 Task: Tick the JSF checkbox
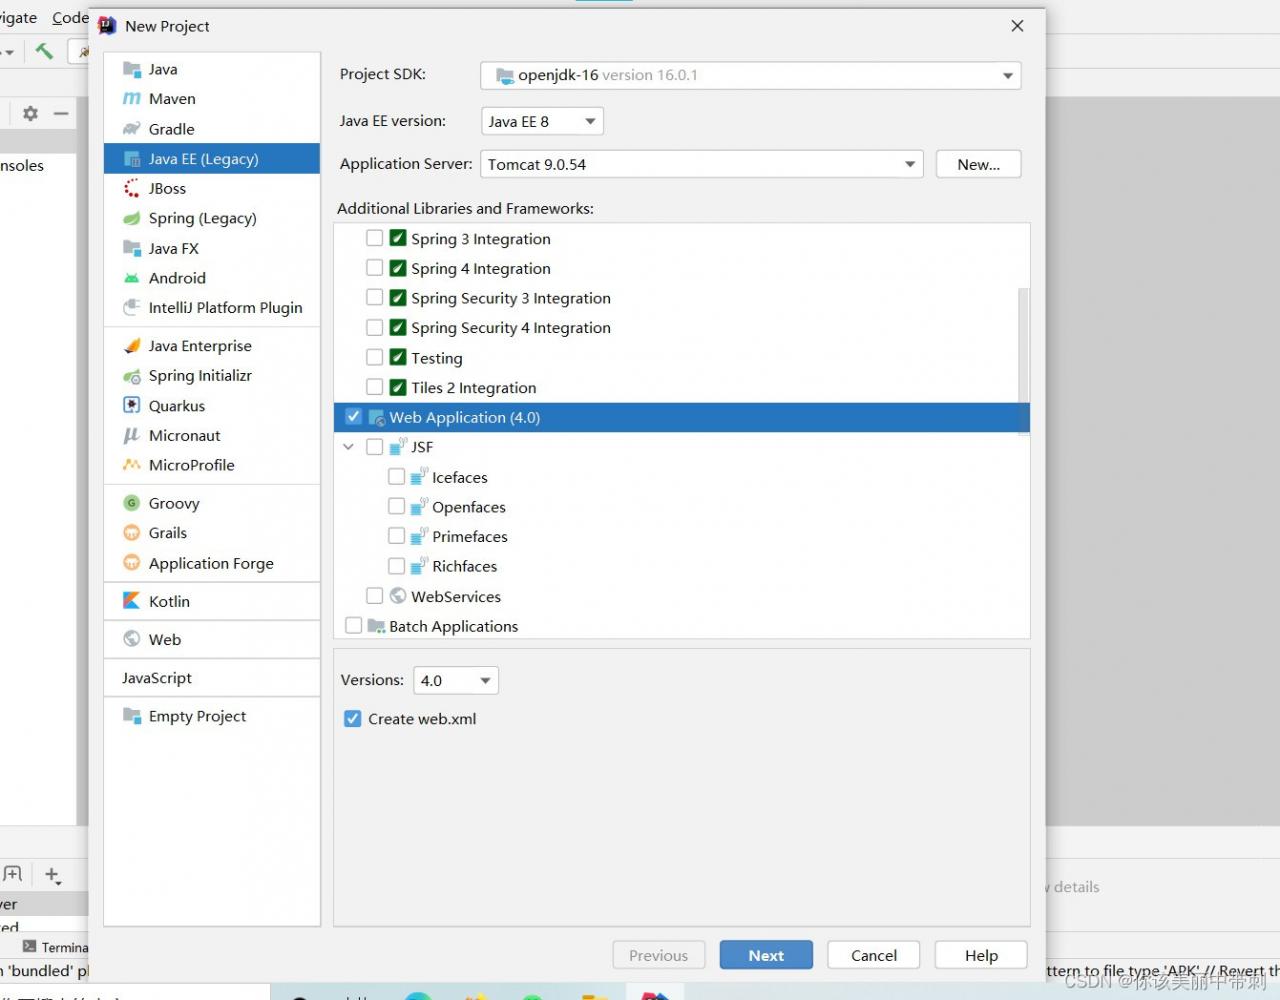pos(375,447)
